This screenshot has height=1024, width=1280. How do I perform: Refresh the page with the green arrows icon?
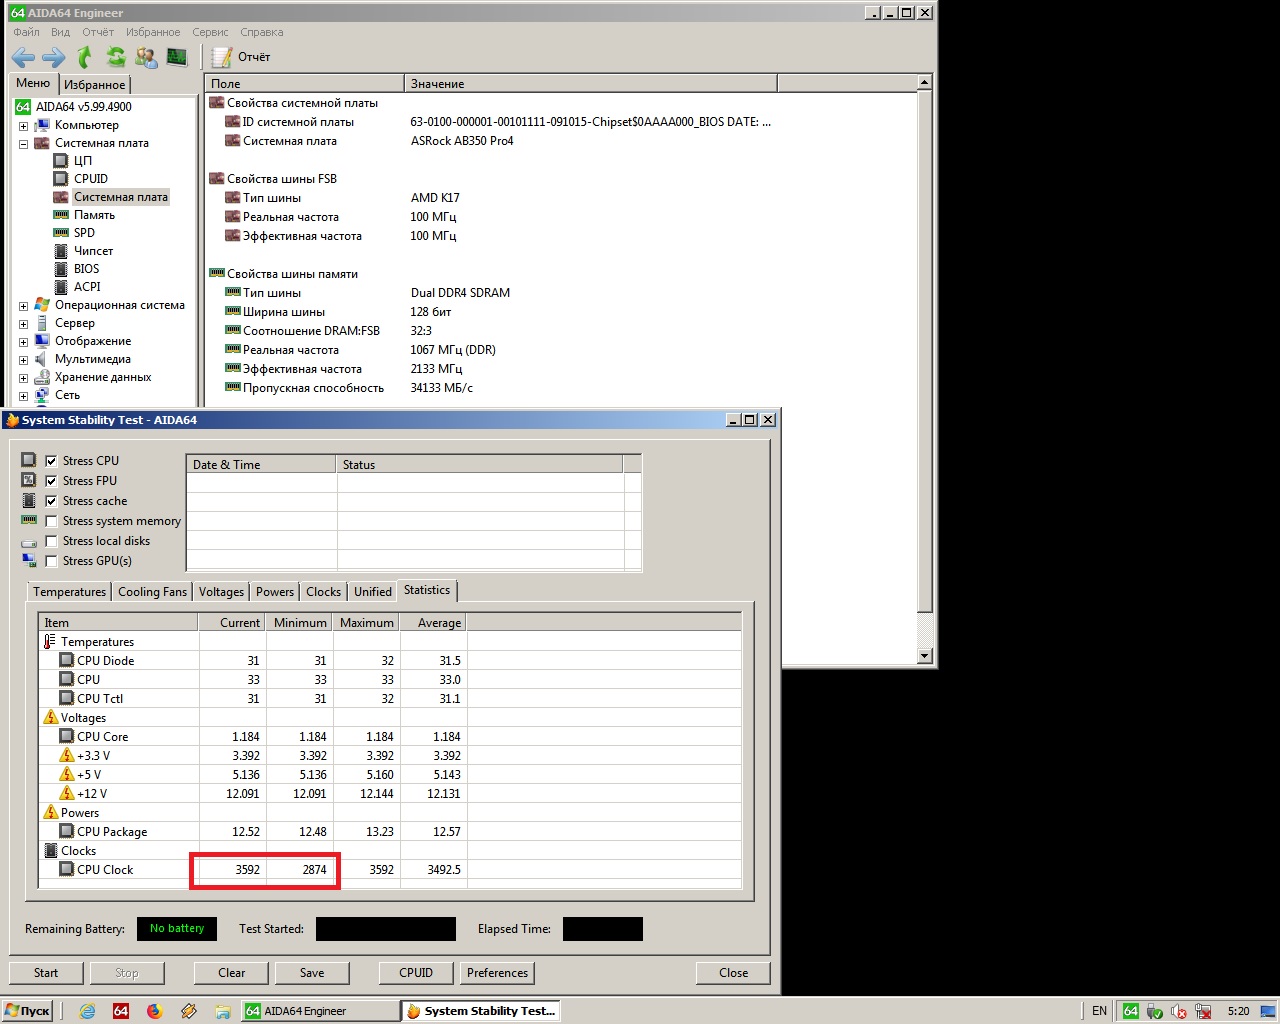tap(116, 57)
